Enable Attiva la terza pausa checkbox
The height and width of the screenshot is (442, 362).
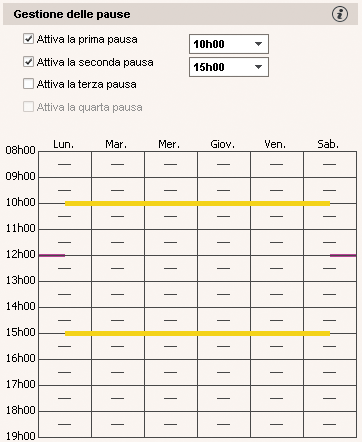tap(28, 84)
